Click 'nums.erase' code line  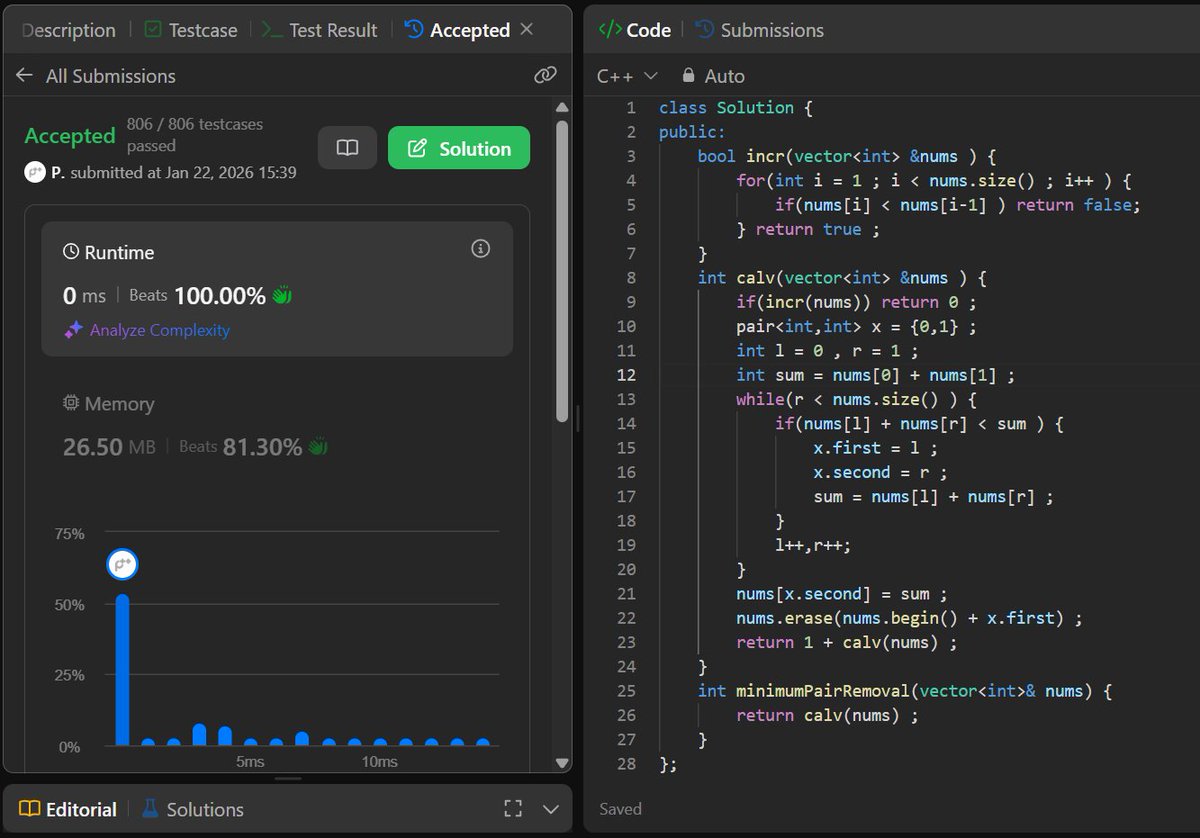coord(909,618)
